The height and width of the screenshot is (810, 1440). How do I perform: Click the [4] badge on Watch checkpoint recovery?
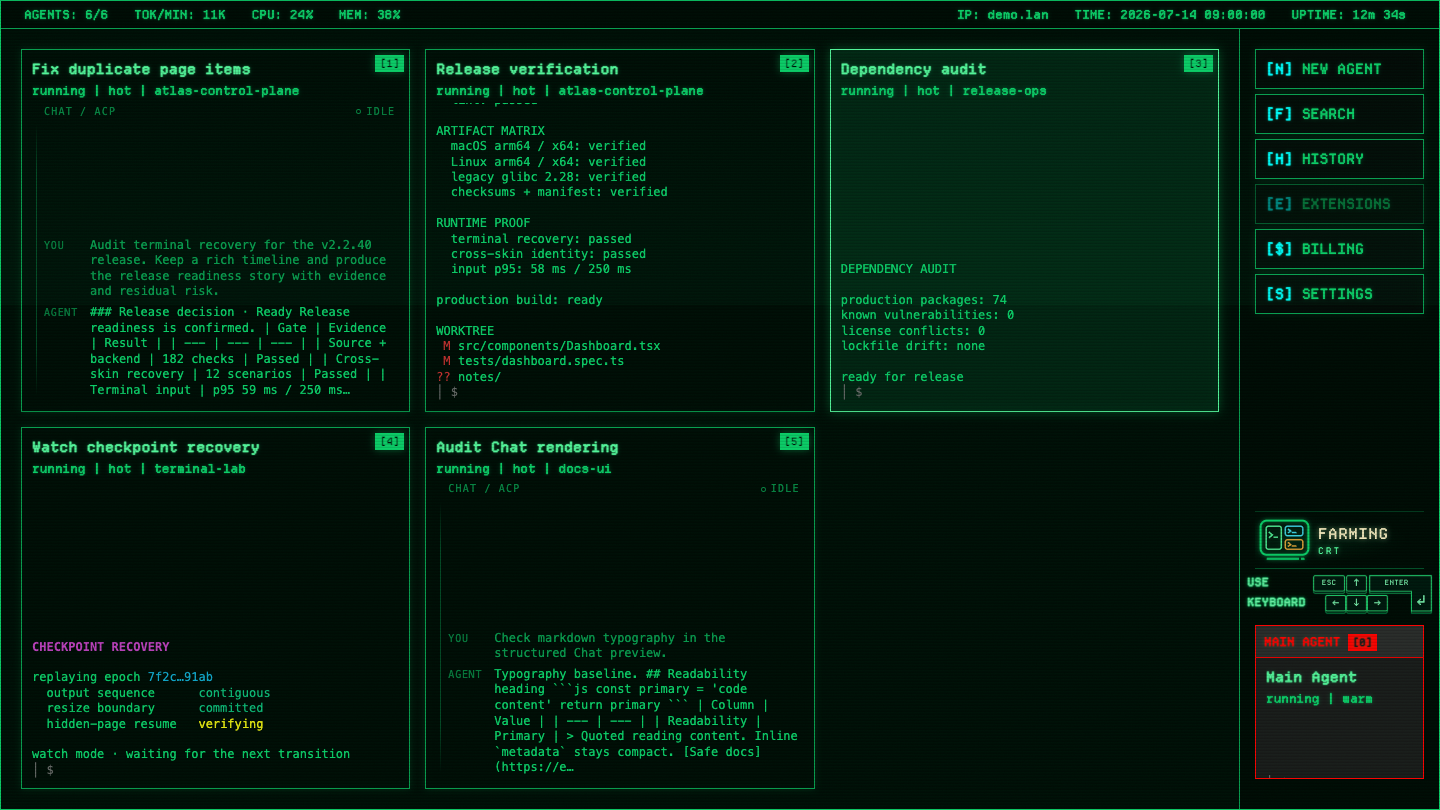point(389,442)
